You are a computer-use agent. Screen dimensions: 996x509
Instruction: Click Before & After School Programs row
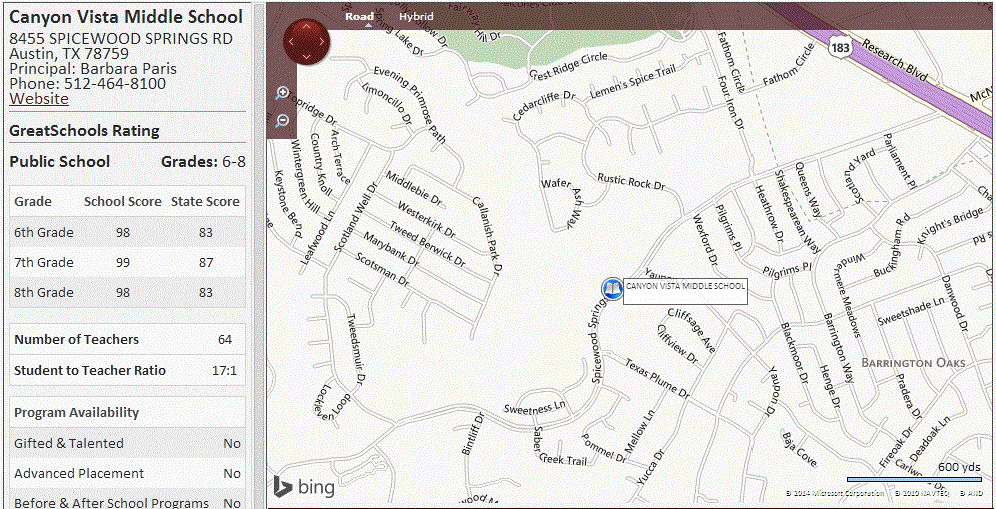127,499
